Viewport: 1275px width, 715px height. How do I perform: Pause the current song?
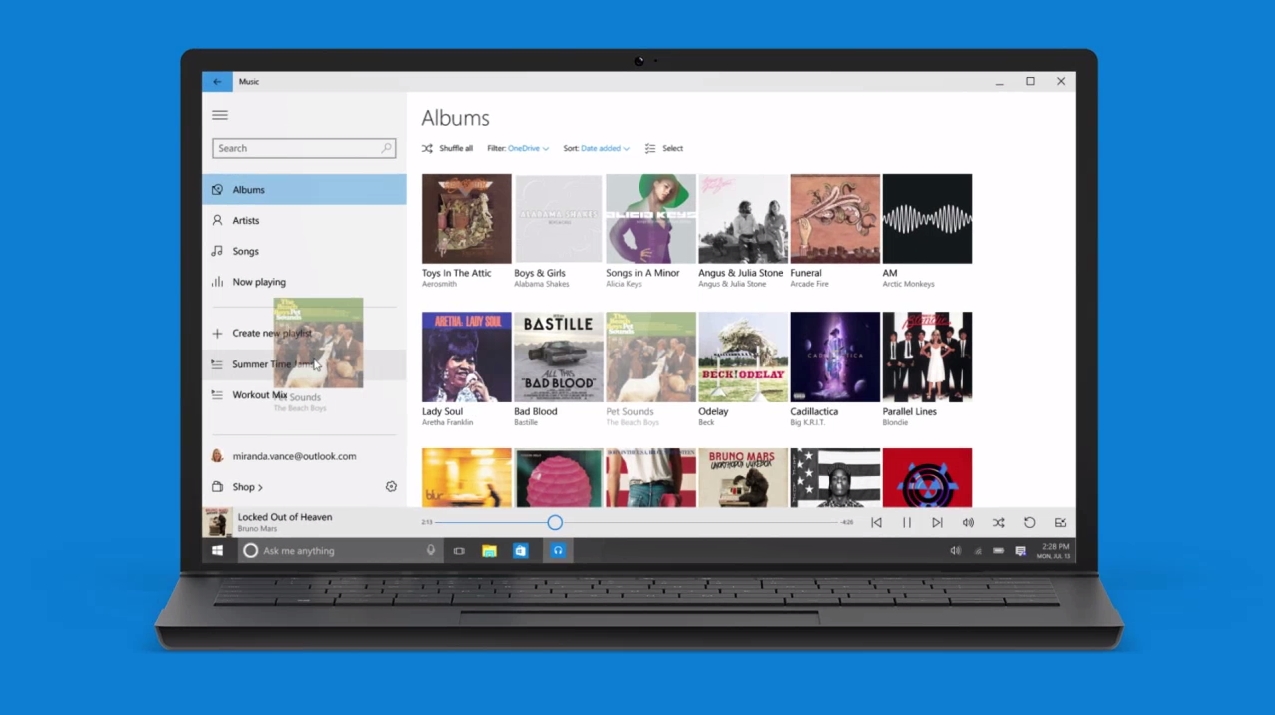(907, 522)
